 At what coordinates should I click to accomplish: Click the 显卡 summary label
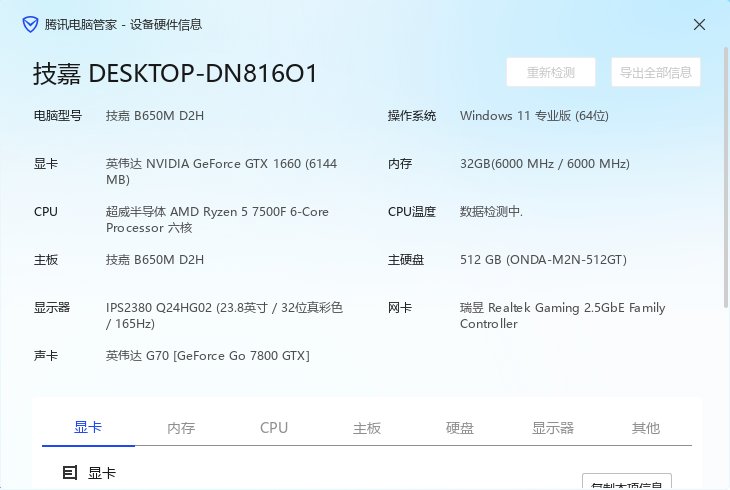click(x=46, y=163)
